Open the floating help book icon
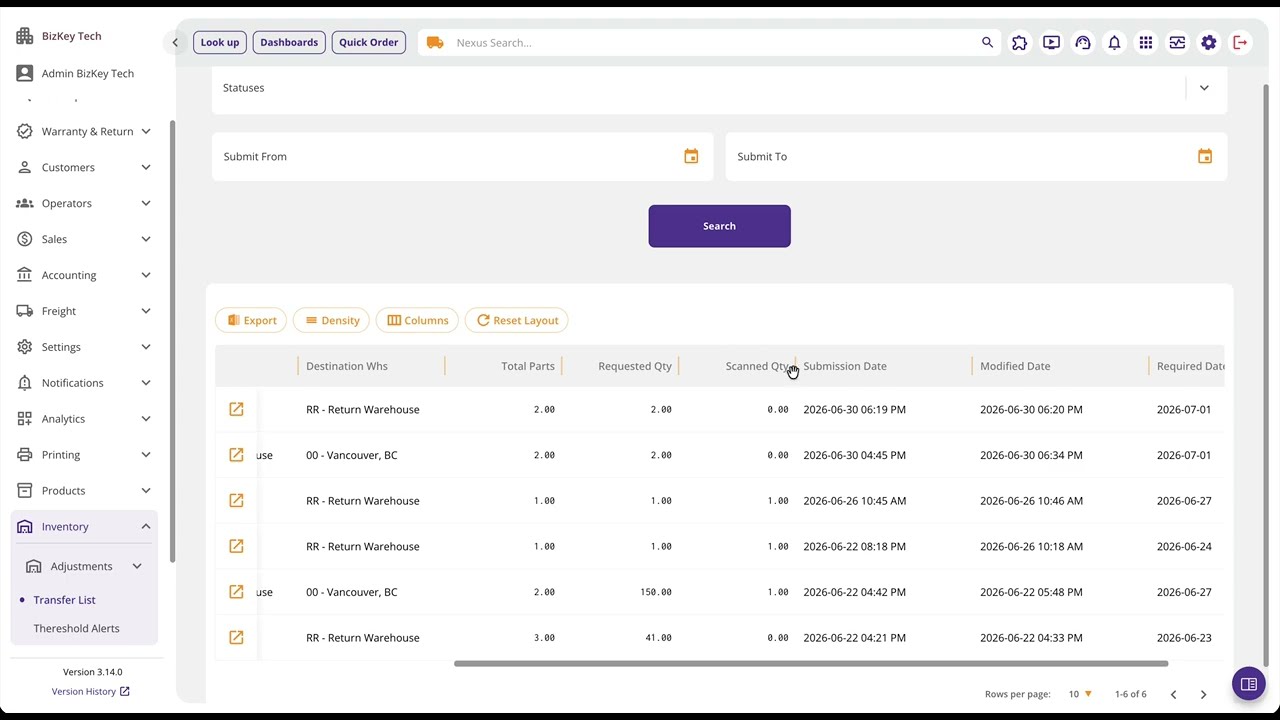 coord(1248,684)
